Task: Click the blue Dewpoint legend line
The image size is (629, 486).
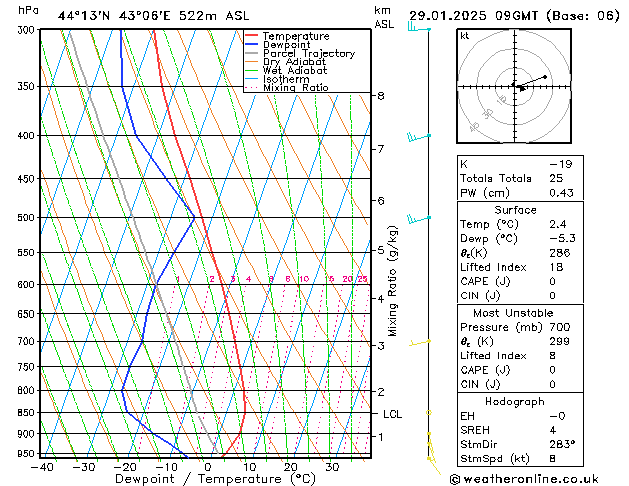Action: (252, 45)
